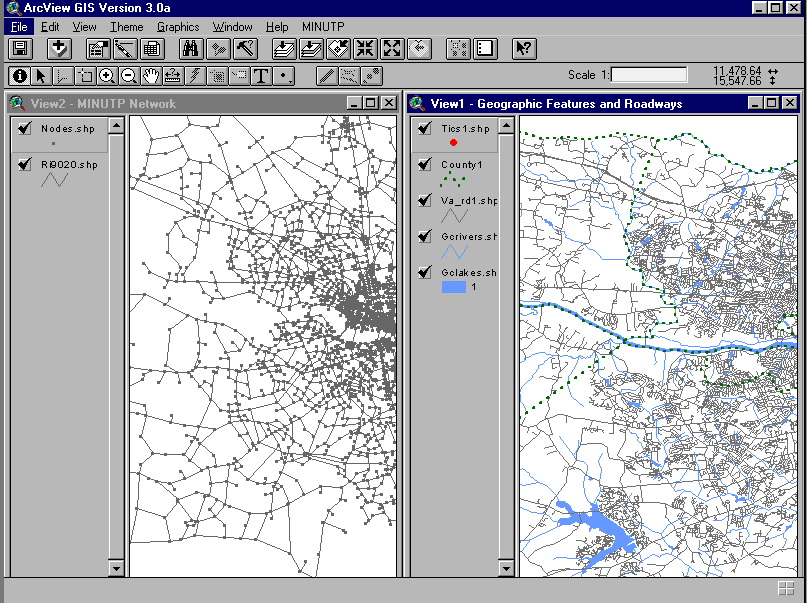Click the context Help arrow-question icon

[x=524, y=49]
